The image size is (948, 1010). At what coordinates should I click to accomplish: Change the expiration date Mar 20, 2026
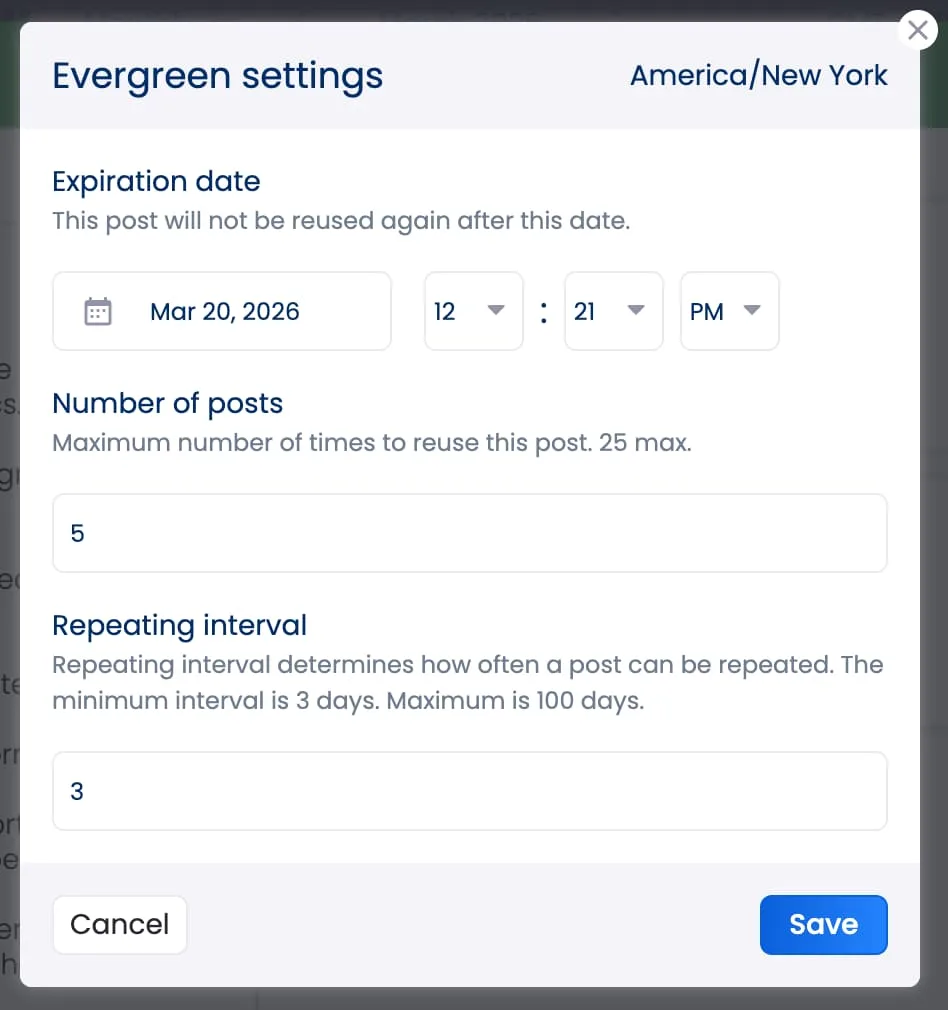pos(224,311)
